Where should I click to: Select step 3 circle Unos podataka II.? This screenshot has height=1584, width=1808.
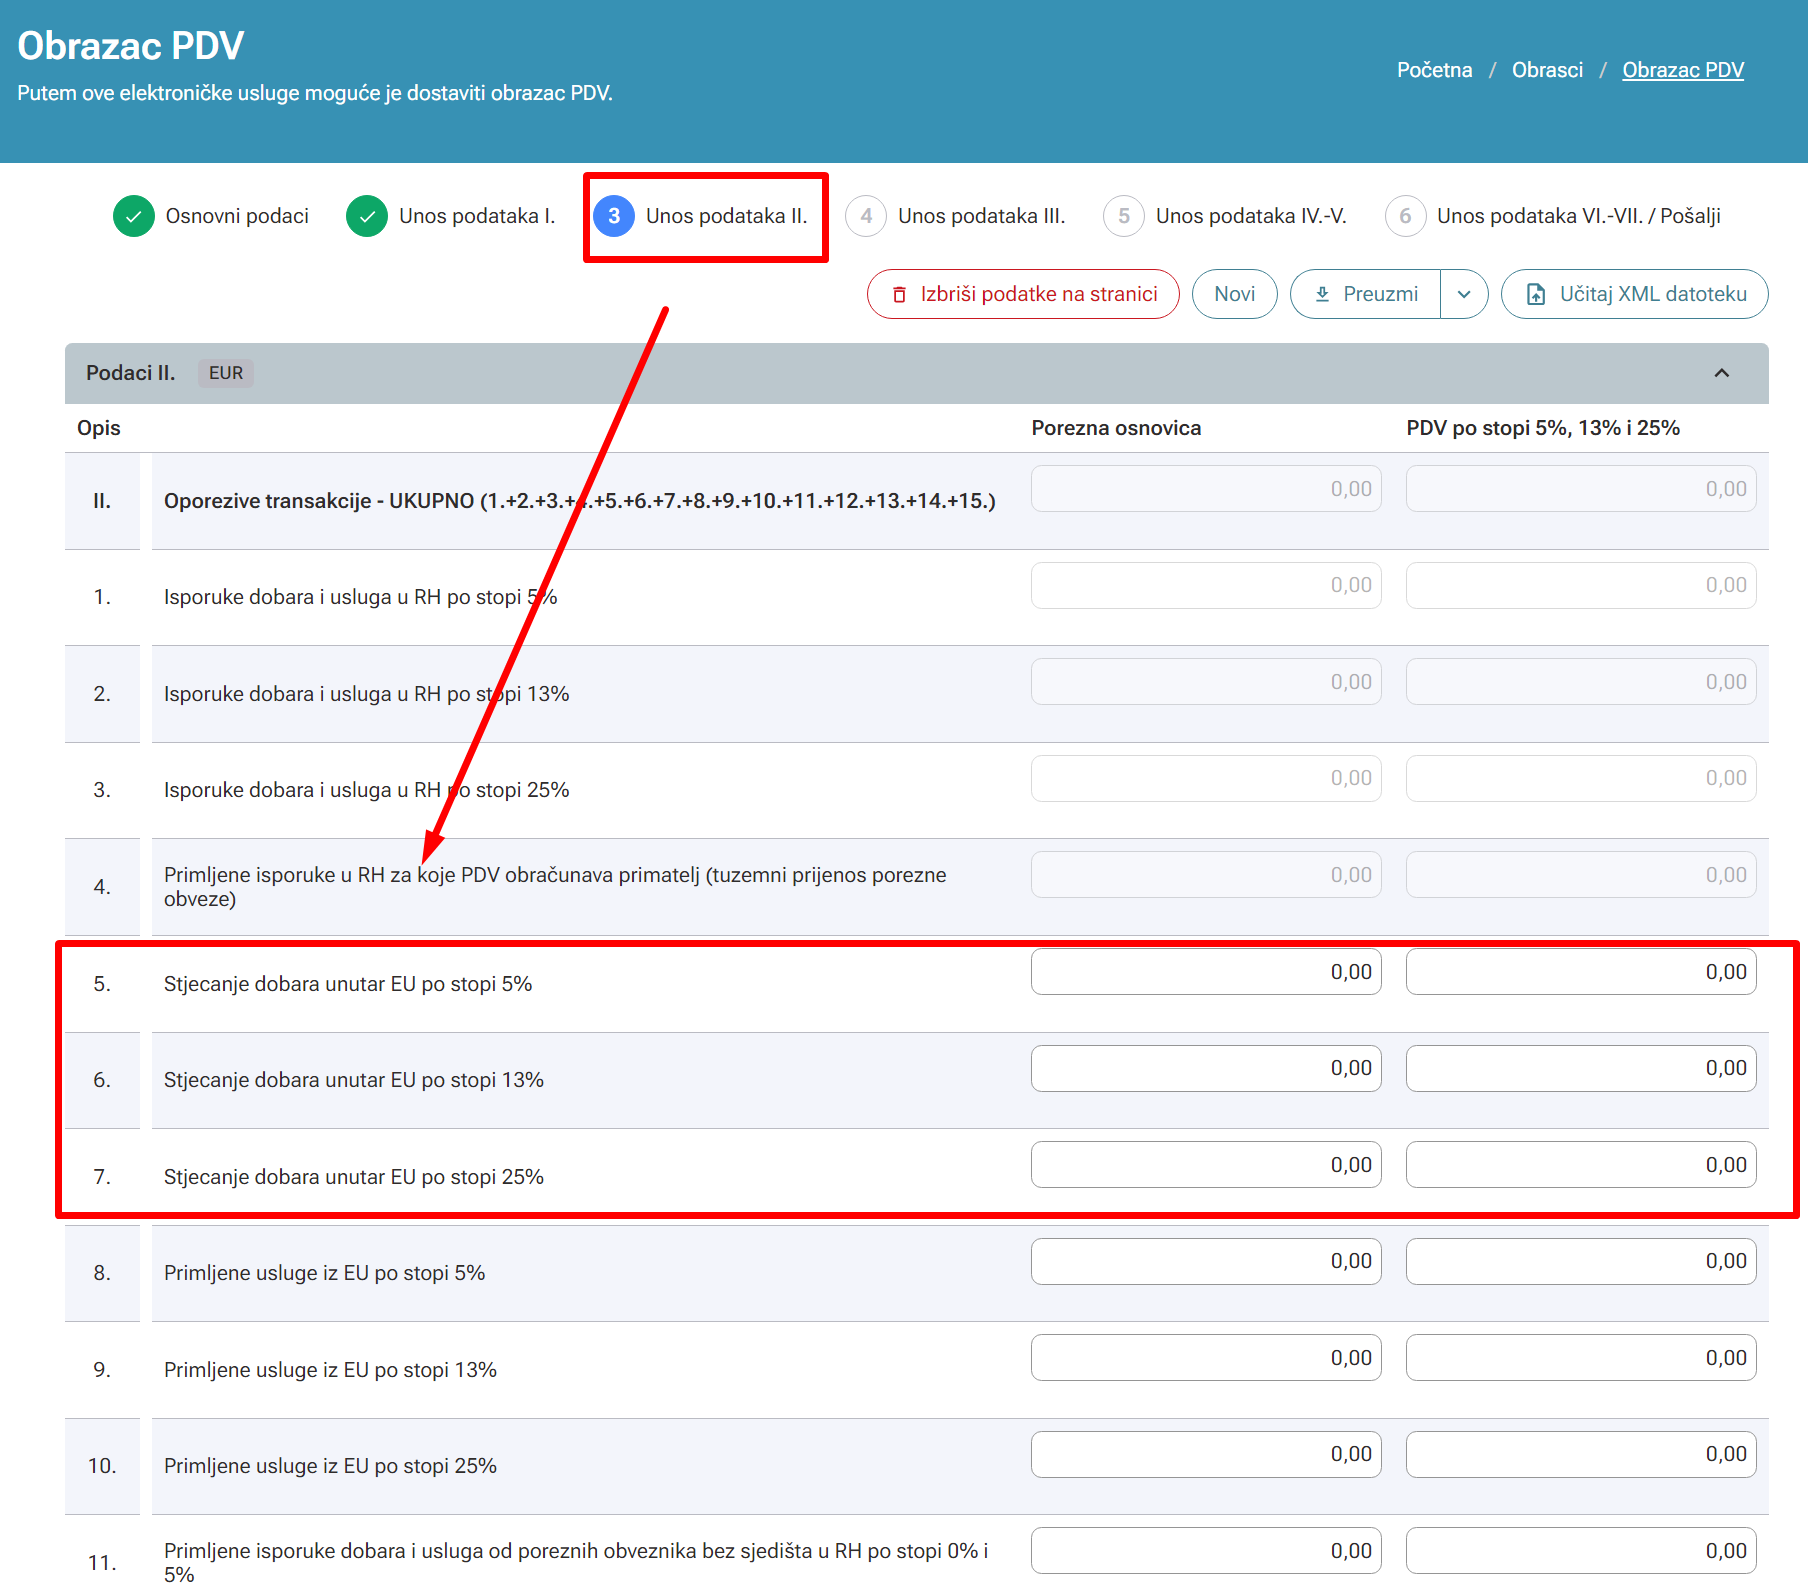[614, 216]
